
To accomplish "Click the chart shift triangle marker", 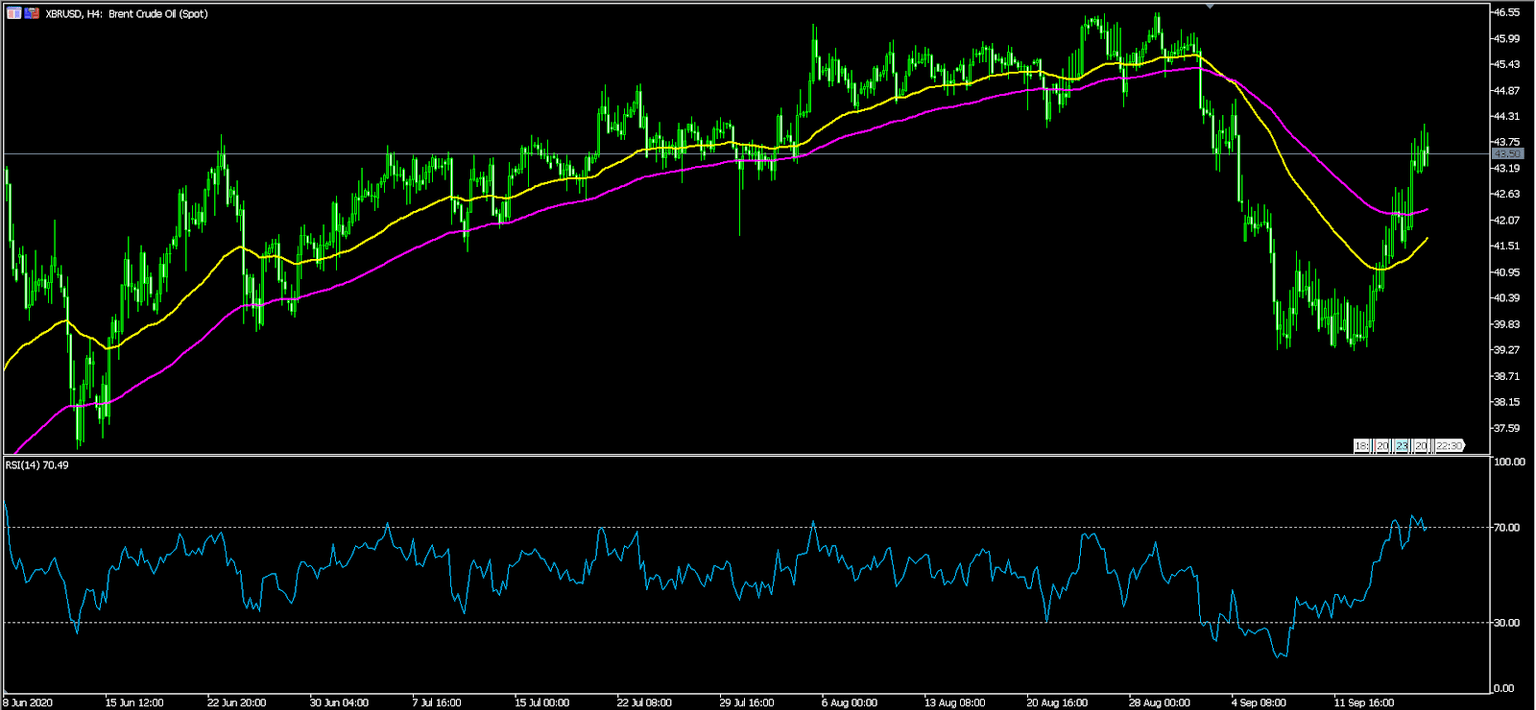I will [x=1211, y=6].
